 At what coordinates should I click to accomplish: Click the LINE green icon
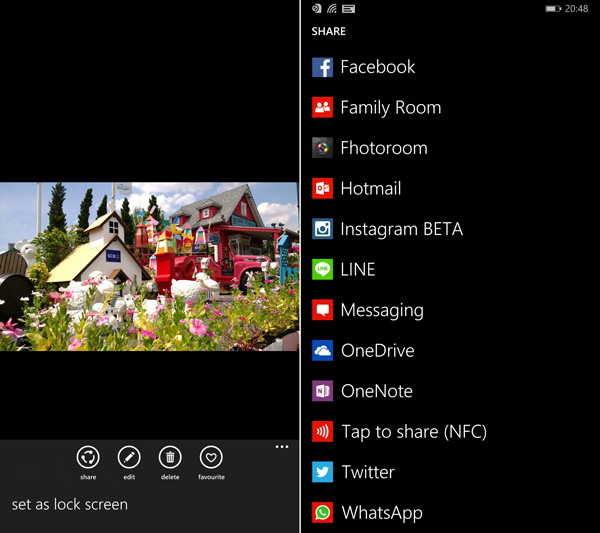[322, 269]
